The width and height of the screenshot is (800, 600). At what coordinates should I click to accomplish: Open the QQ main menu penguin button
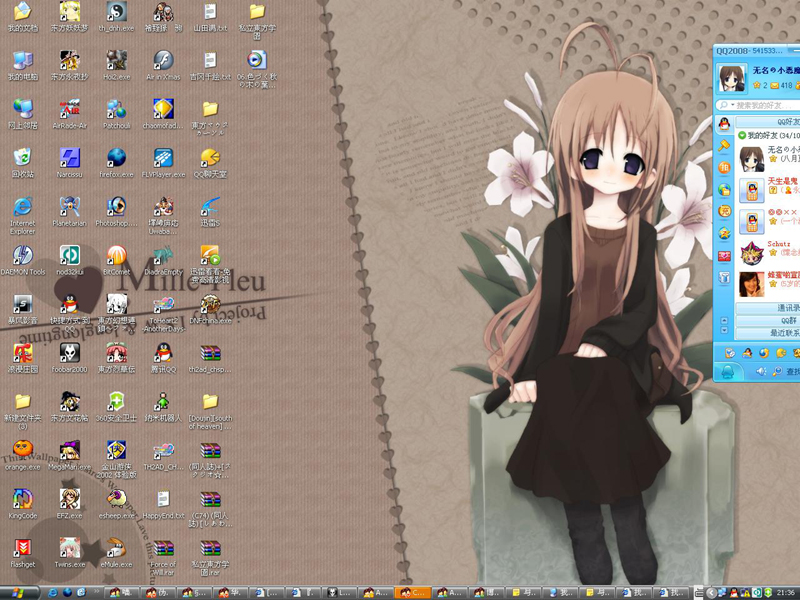pos(727,371)
